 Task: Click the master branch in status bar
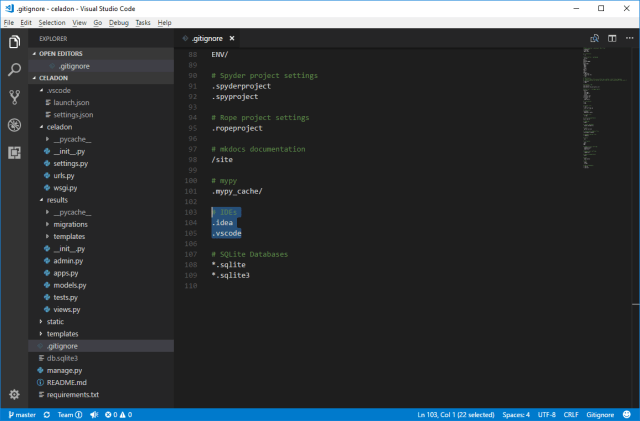tap(21, 414)
